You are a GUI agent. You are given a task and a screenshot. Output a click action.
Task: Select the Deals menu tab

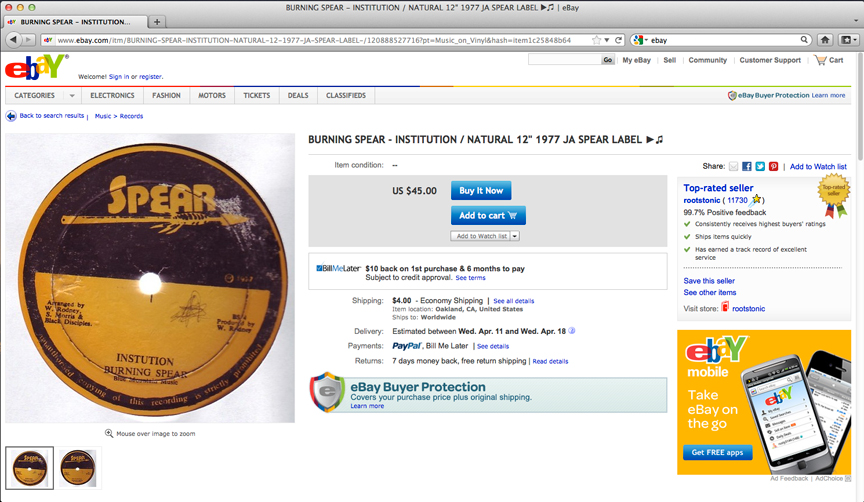[x=298, y=95]
